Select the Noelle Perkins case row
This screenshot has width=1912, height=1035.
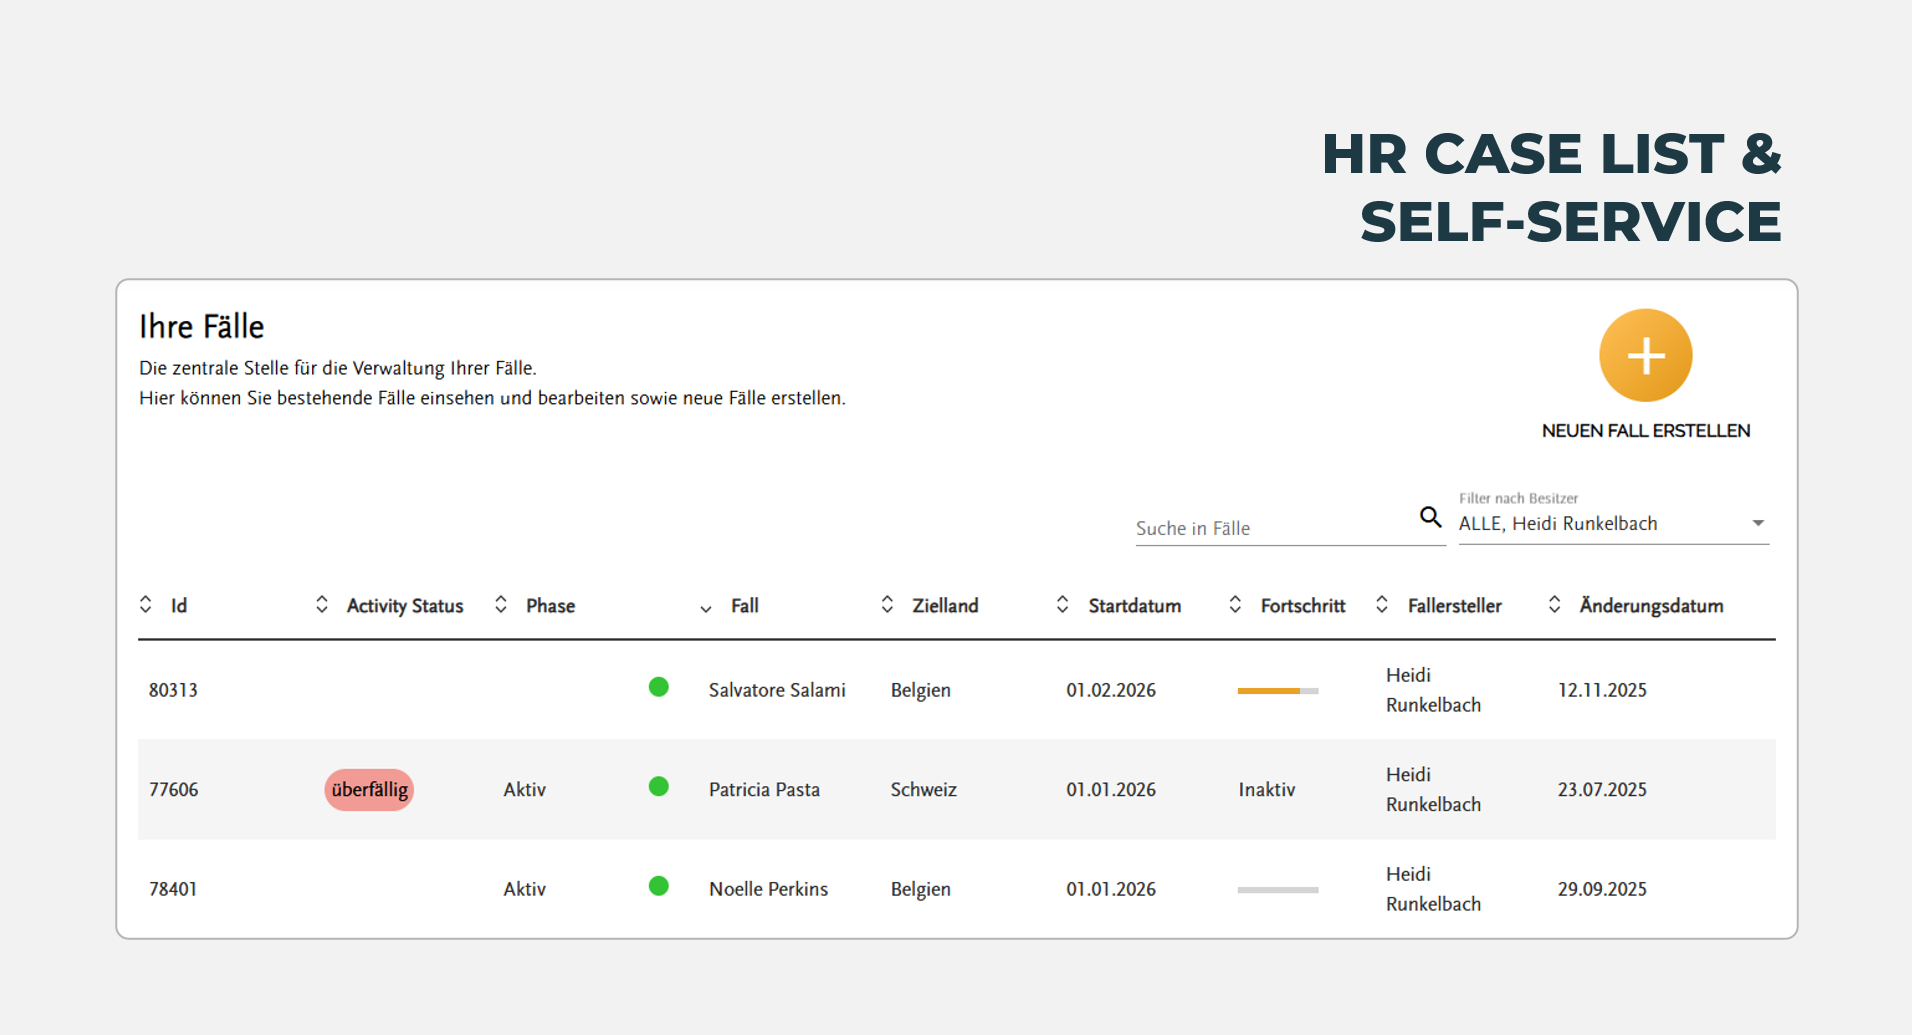tap(768, 889)
